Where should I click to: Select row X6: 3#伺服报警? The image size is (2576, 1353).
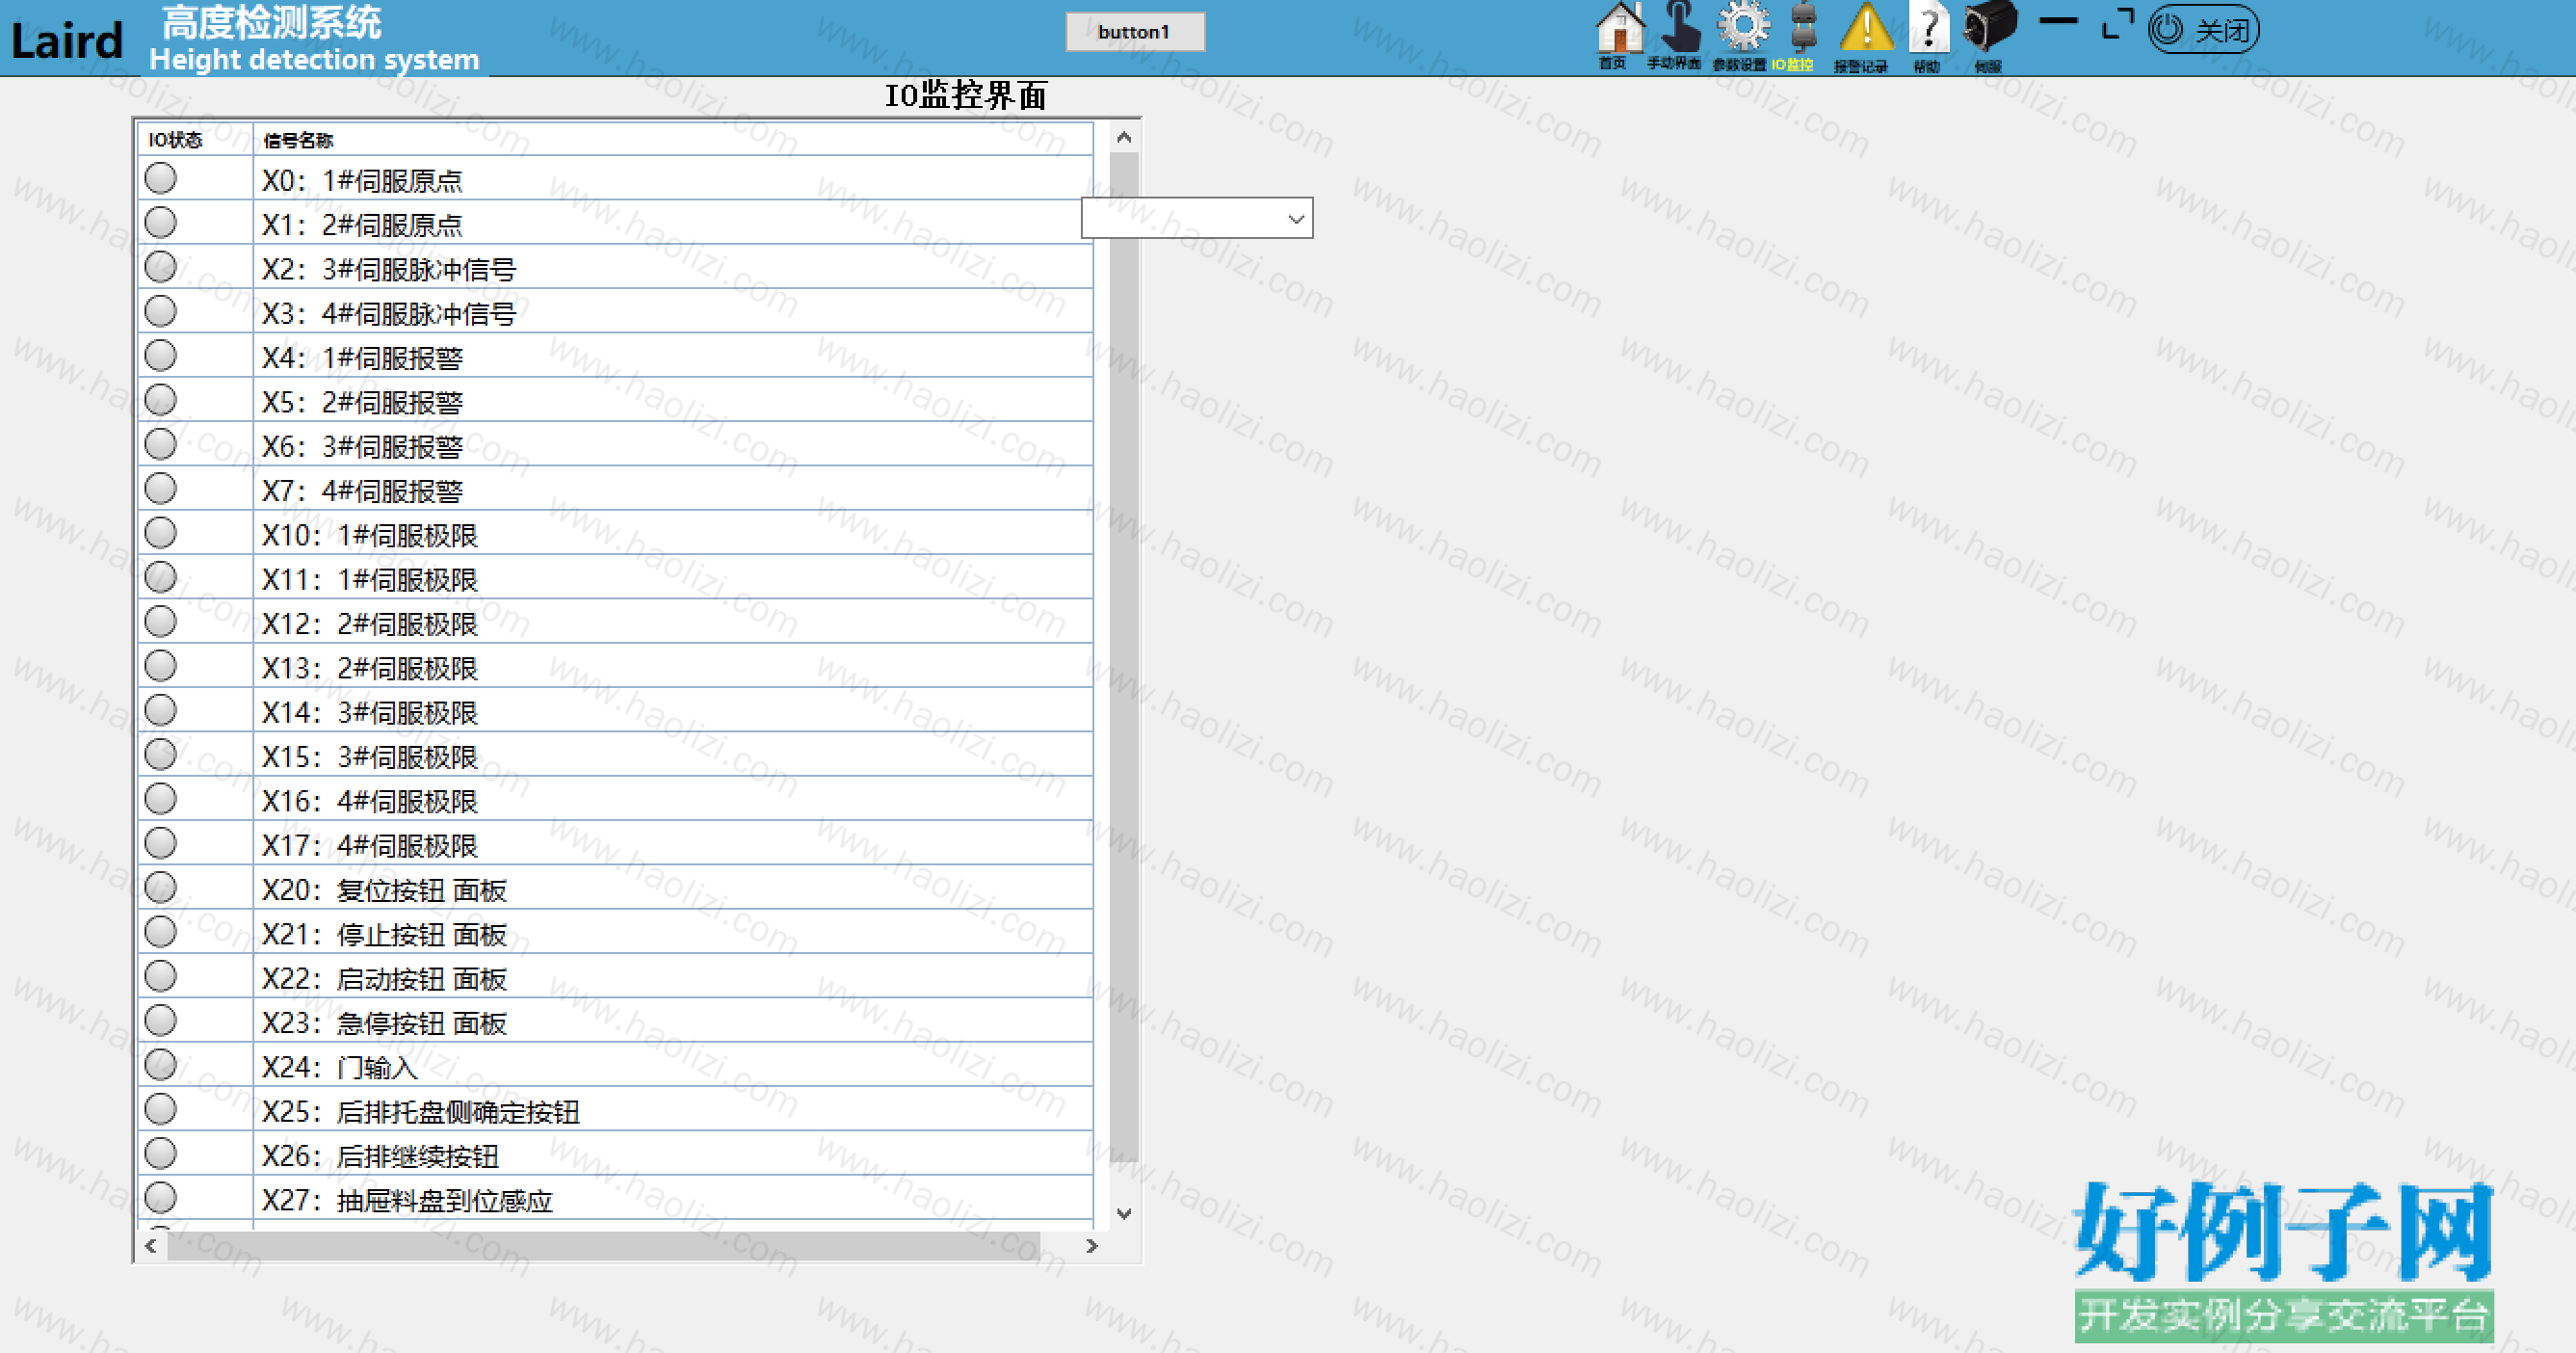pos(616,445)
